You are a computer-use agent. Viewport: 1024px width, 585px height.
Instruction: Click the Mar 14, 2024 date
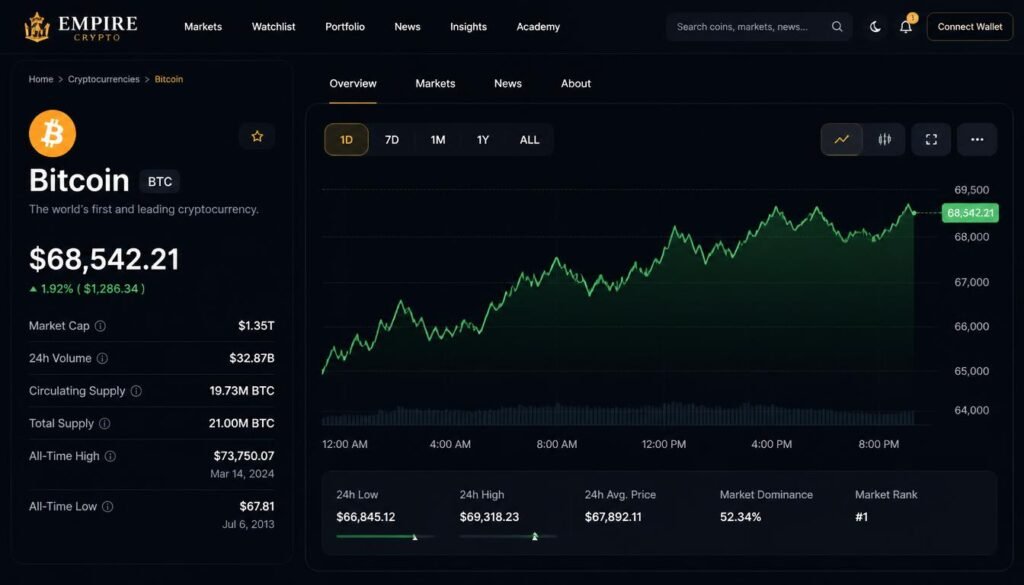click(x=242, y=474)
